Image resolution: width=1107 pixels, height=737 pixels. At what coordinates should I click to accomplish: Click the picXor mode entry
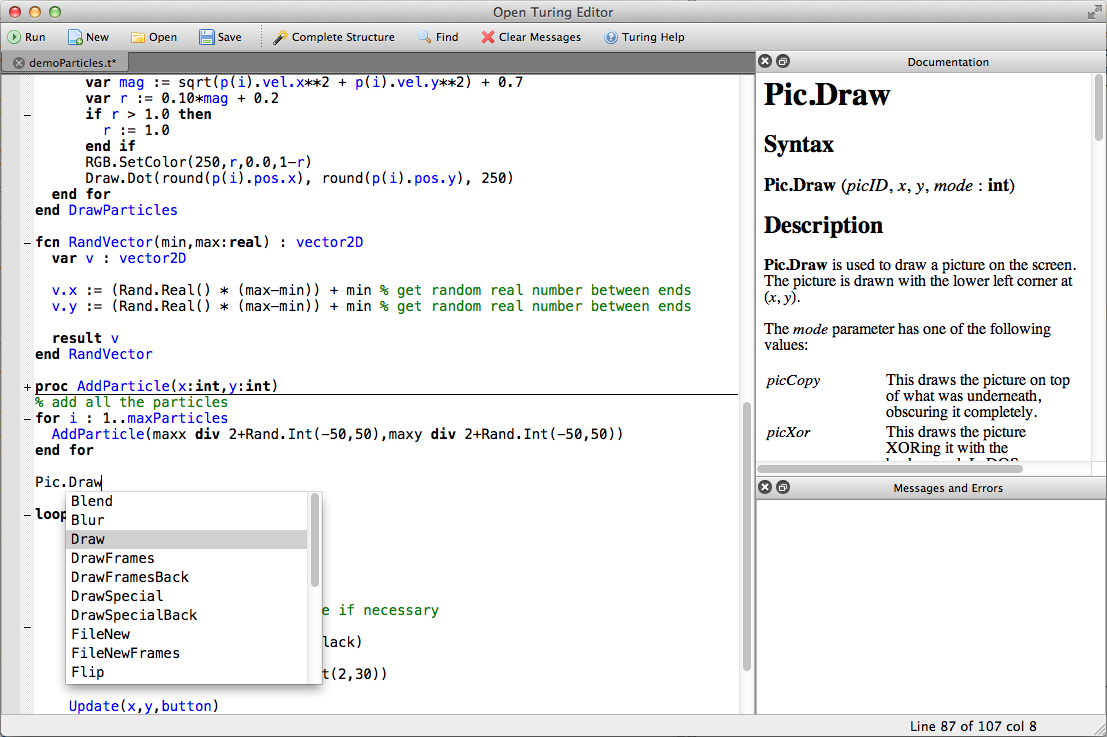click(788, 432)
